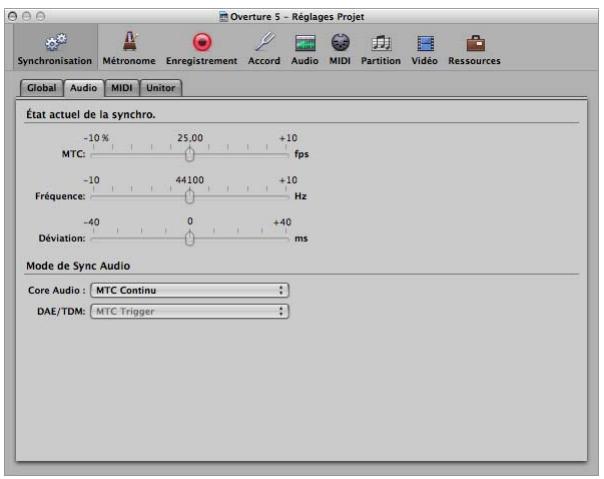Open the Accord tuning fork settings
604x479 pixels.
(x=264, y=48)
